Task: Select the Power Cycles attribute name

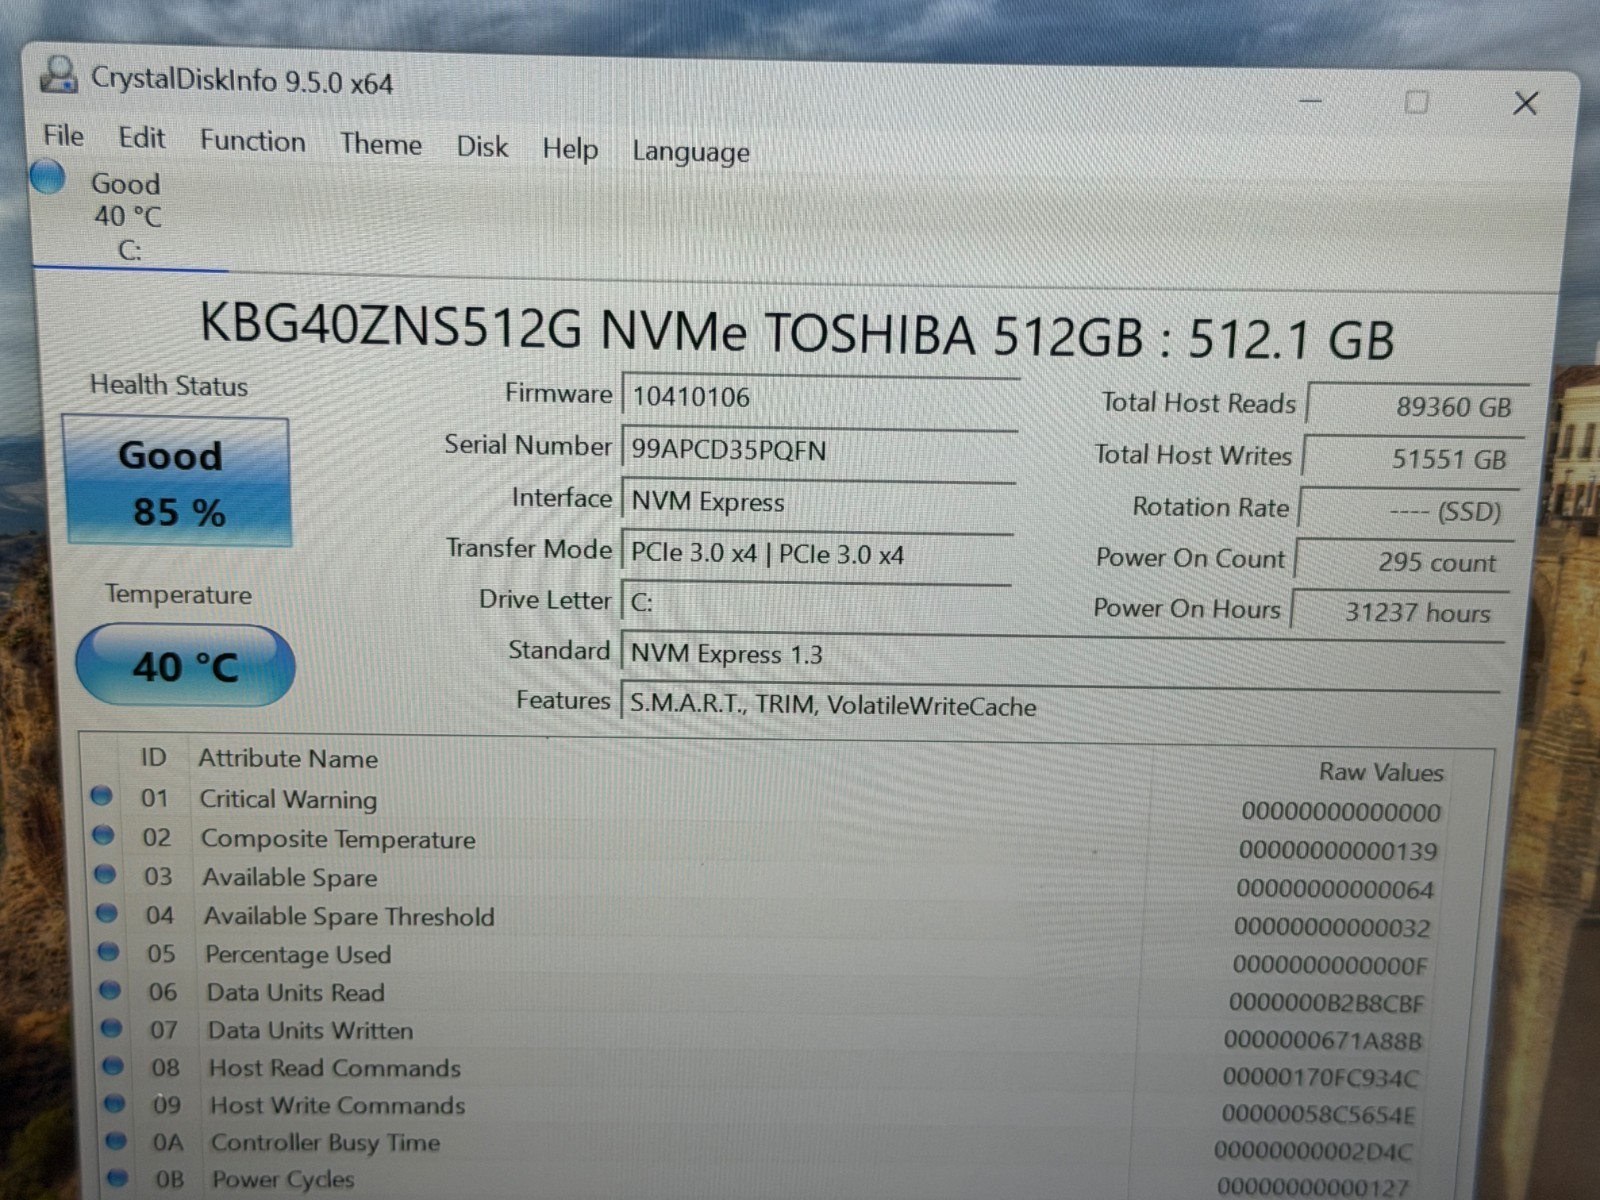Action: (283, 1180)
